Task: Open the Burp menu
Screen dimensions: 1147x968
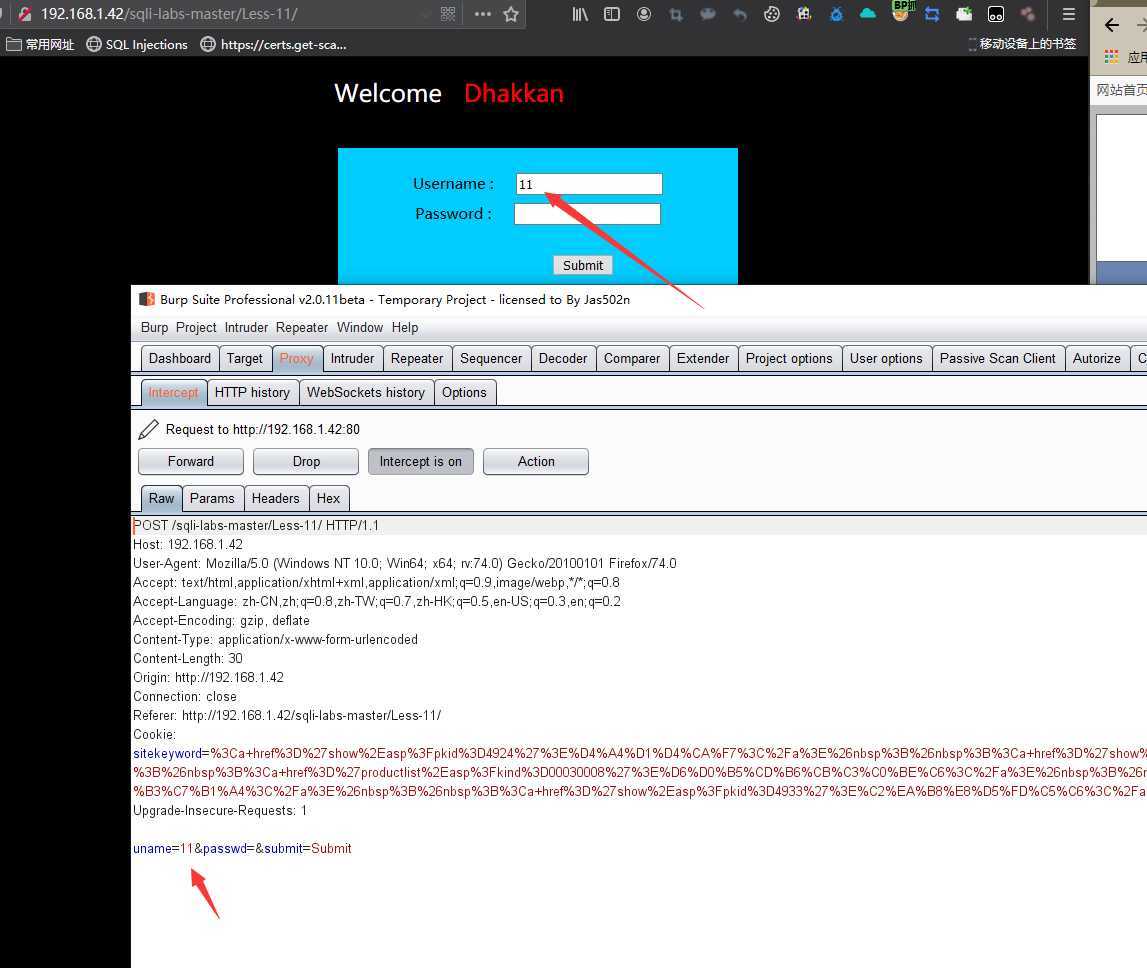Action: (154, 327)
